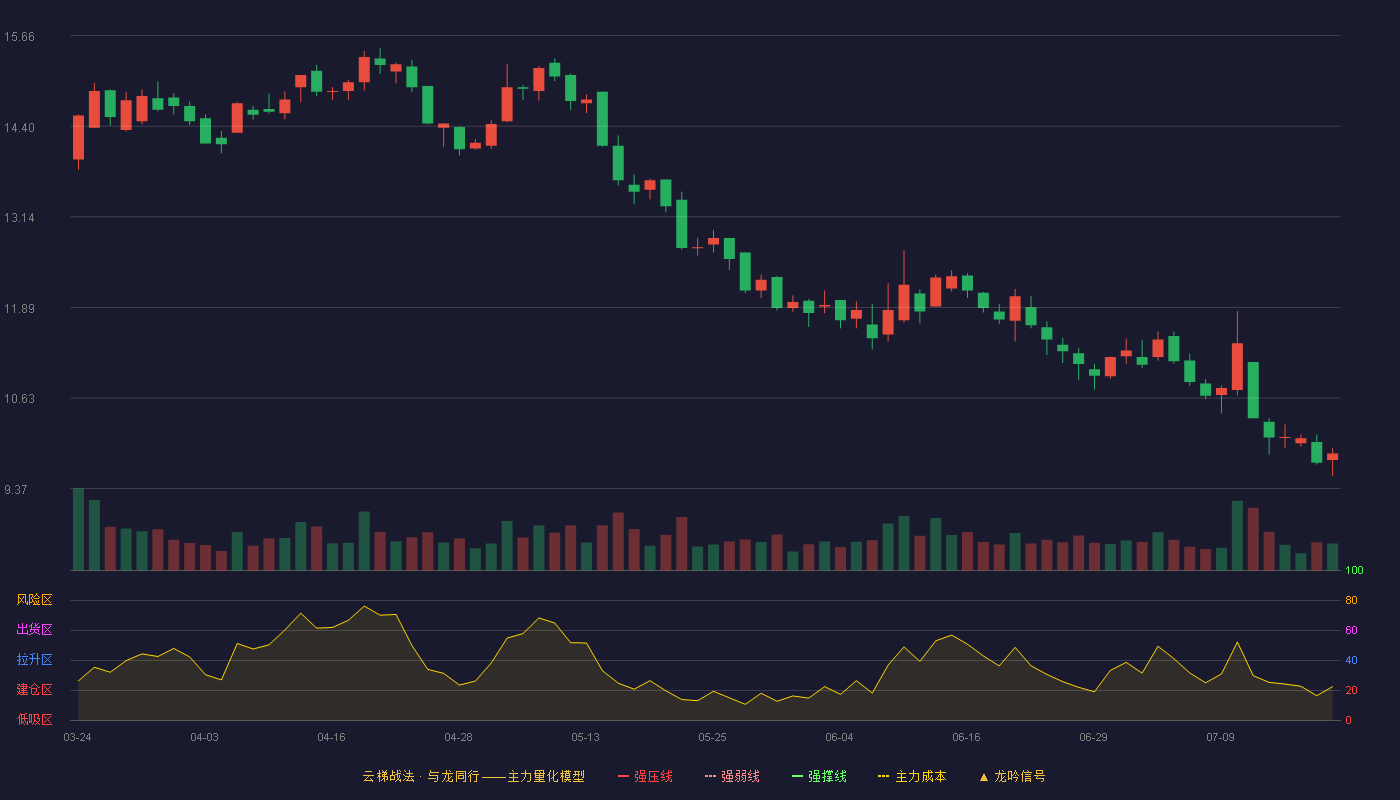Toggle the 强弱线 legend entry
The width and height of the screenshot is (1400, 800).
(x=732, y=776)
